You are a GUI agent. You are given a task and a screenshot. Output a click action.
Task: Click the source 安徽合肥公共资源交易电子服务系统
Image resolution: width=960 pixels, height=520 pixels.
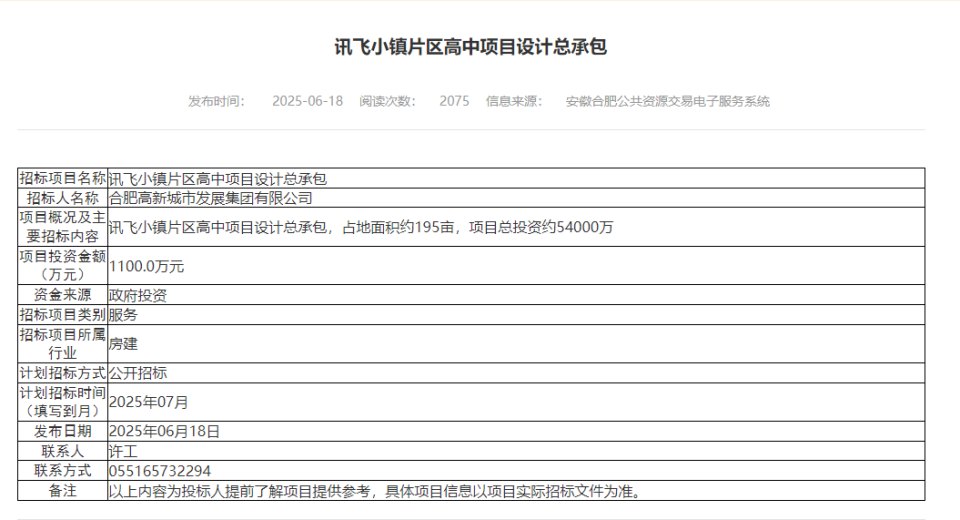[667, 101]
